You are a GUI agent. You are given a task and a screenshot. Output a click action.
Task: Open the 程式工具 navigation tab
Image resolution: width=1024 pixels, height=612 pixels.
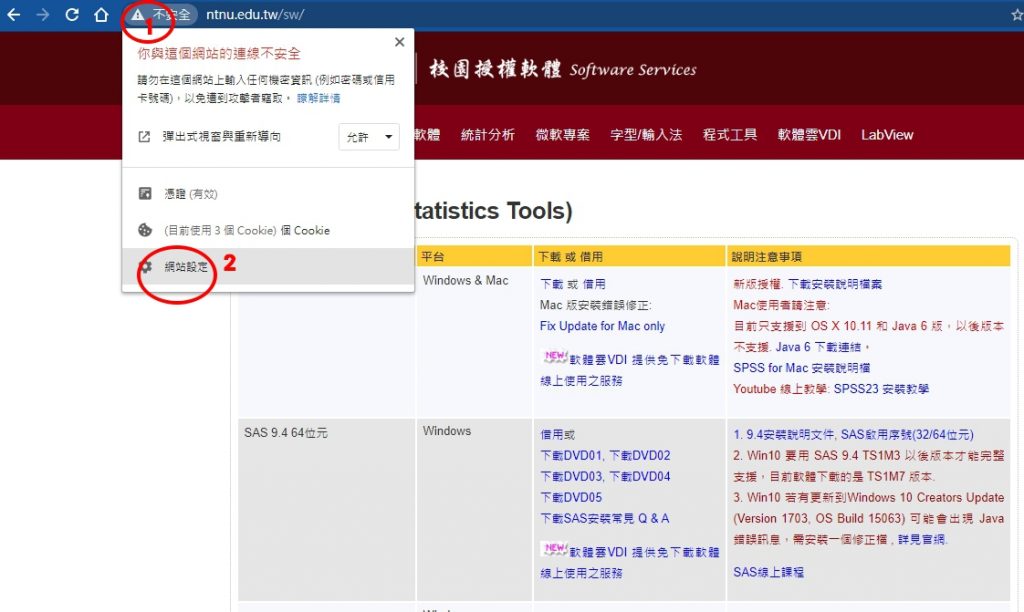(729, 135)
